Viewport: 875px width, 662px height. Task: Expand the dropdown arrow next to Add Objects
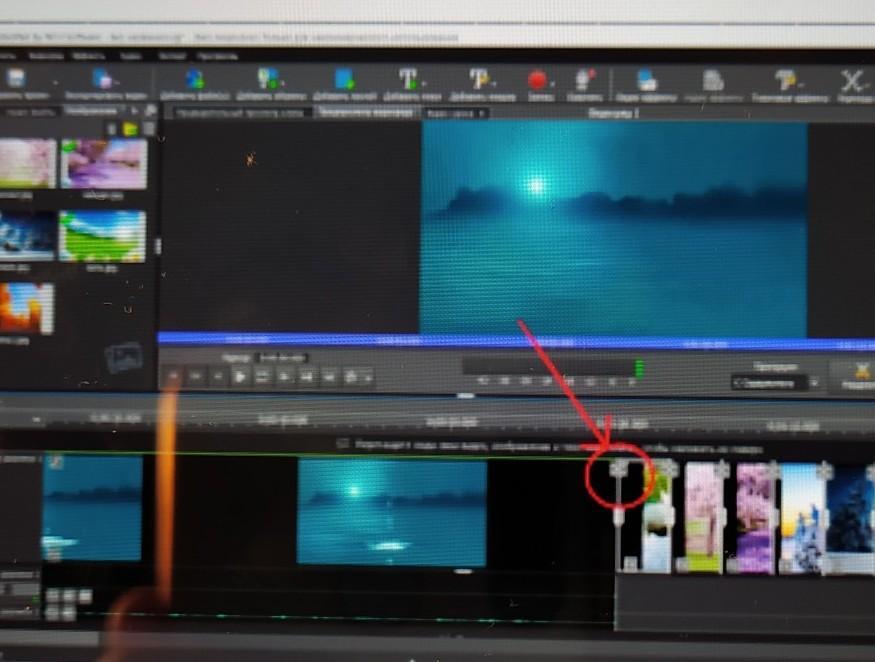[x=283, y=84]
